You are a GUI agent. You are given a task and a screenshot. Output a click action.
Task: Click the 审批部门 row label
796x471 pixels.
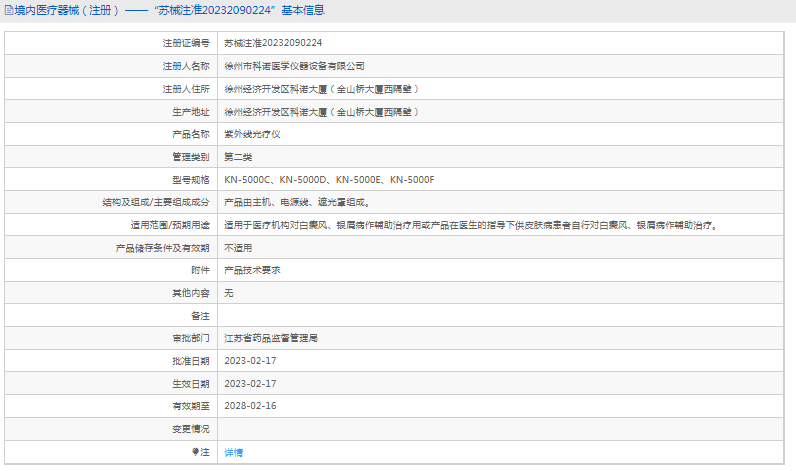(x=191, y=338)
